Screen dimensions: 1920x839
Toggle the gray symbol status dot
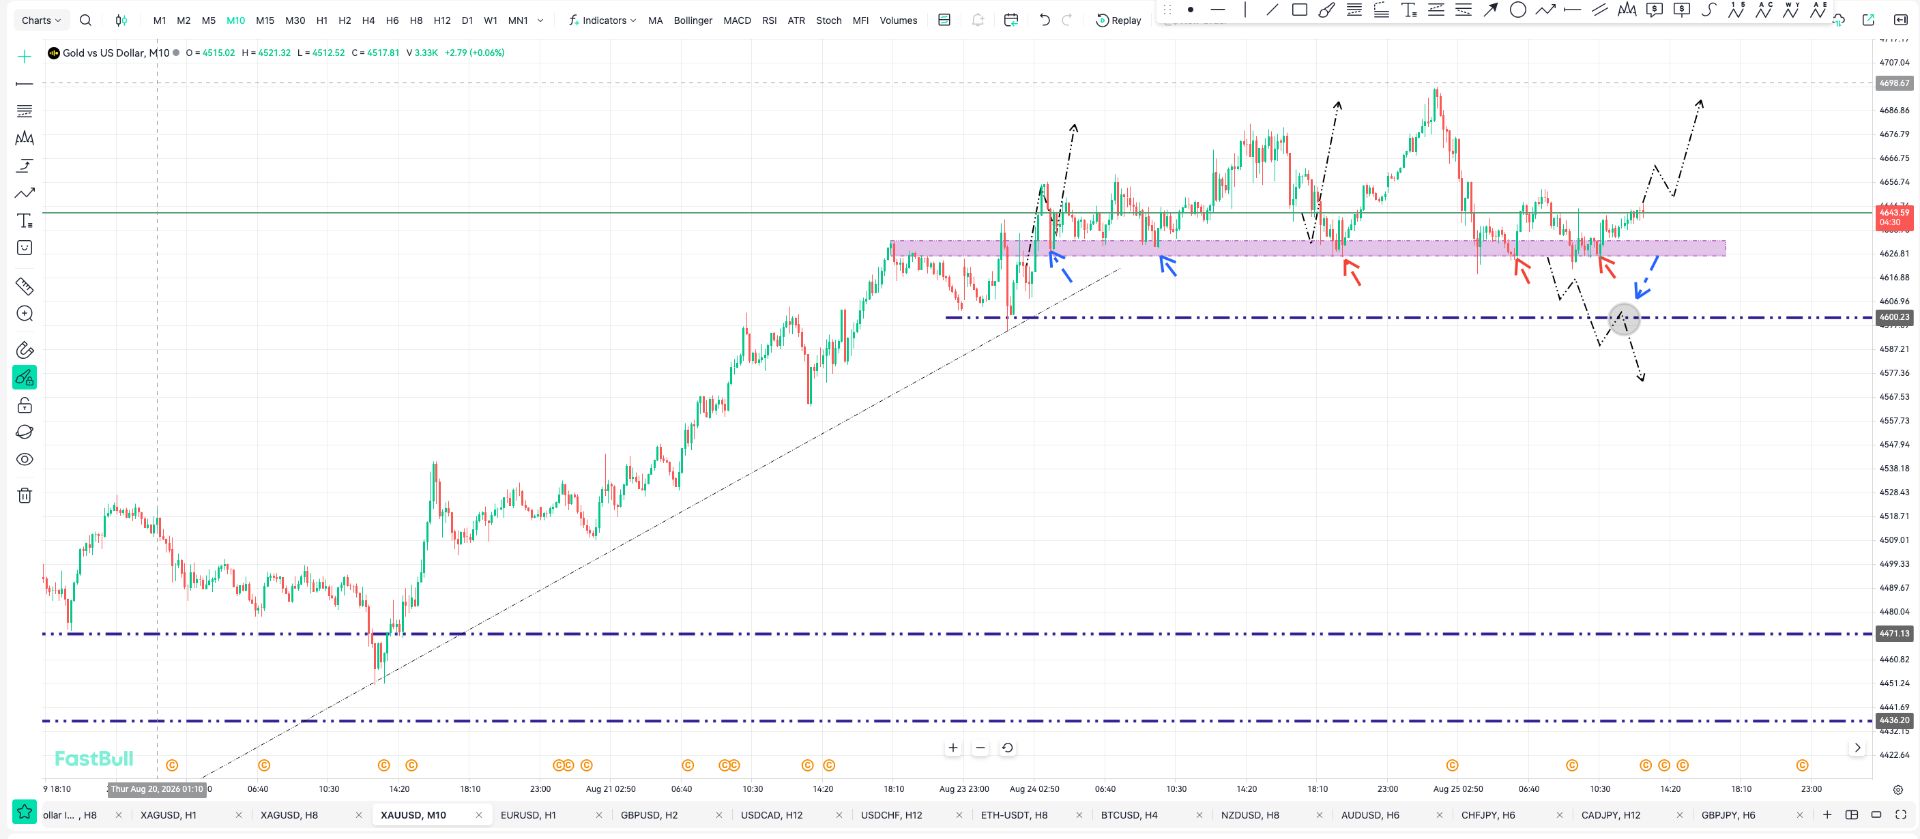(x=176, y=53)
